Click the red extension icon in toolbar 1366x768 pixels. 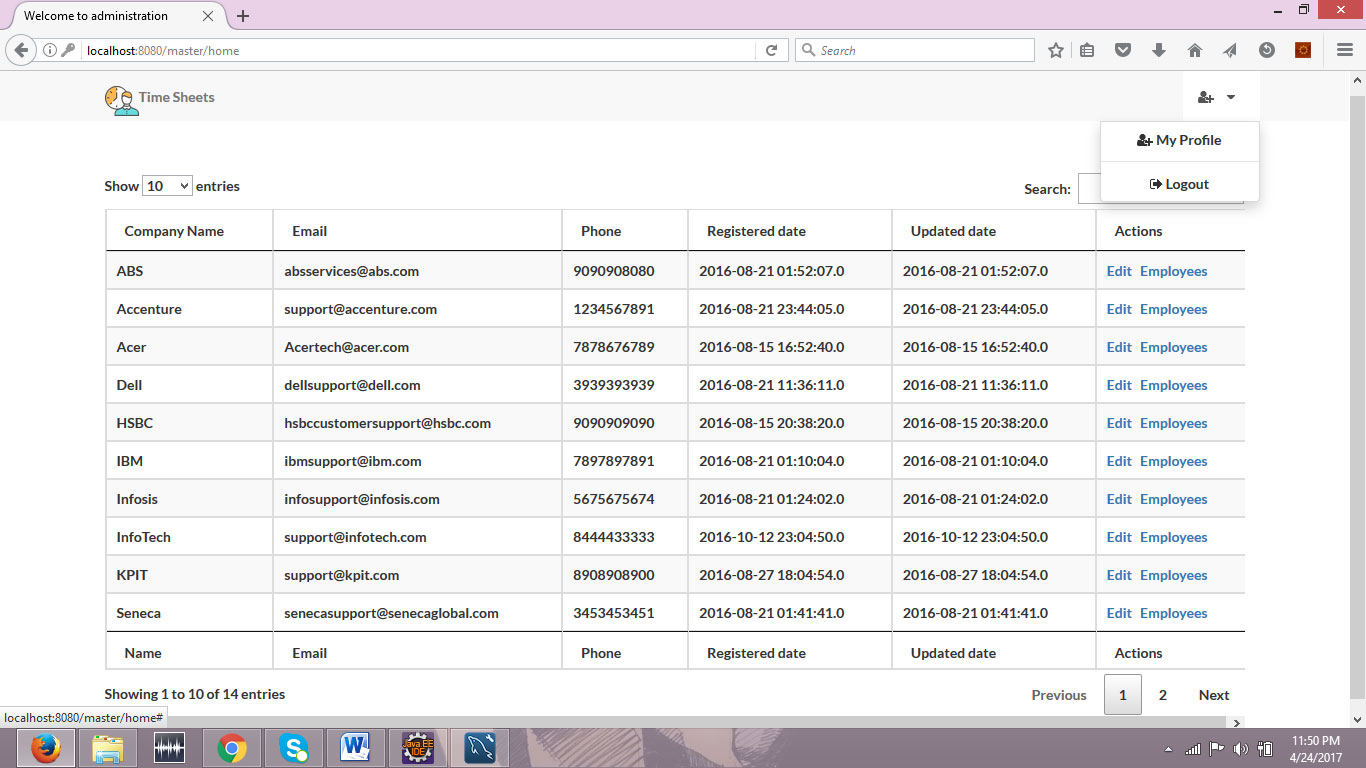point(1302,51)
